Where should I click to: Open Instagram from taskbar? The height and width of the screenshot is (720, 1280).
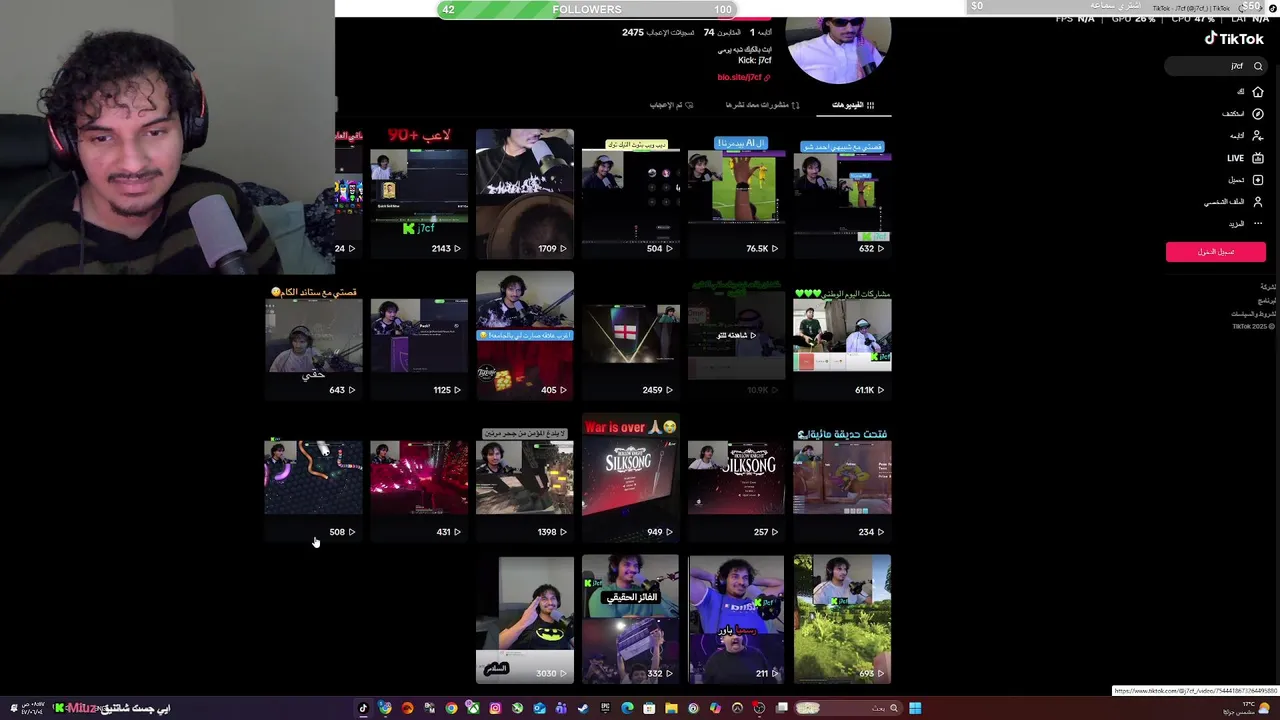point(495,708)
